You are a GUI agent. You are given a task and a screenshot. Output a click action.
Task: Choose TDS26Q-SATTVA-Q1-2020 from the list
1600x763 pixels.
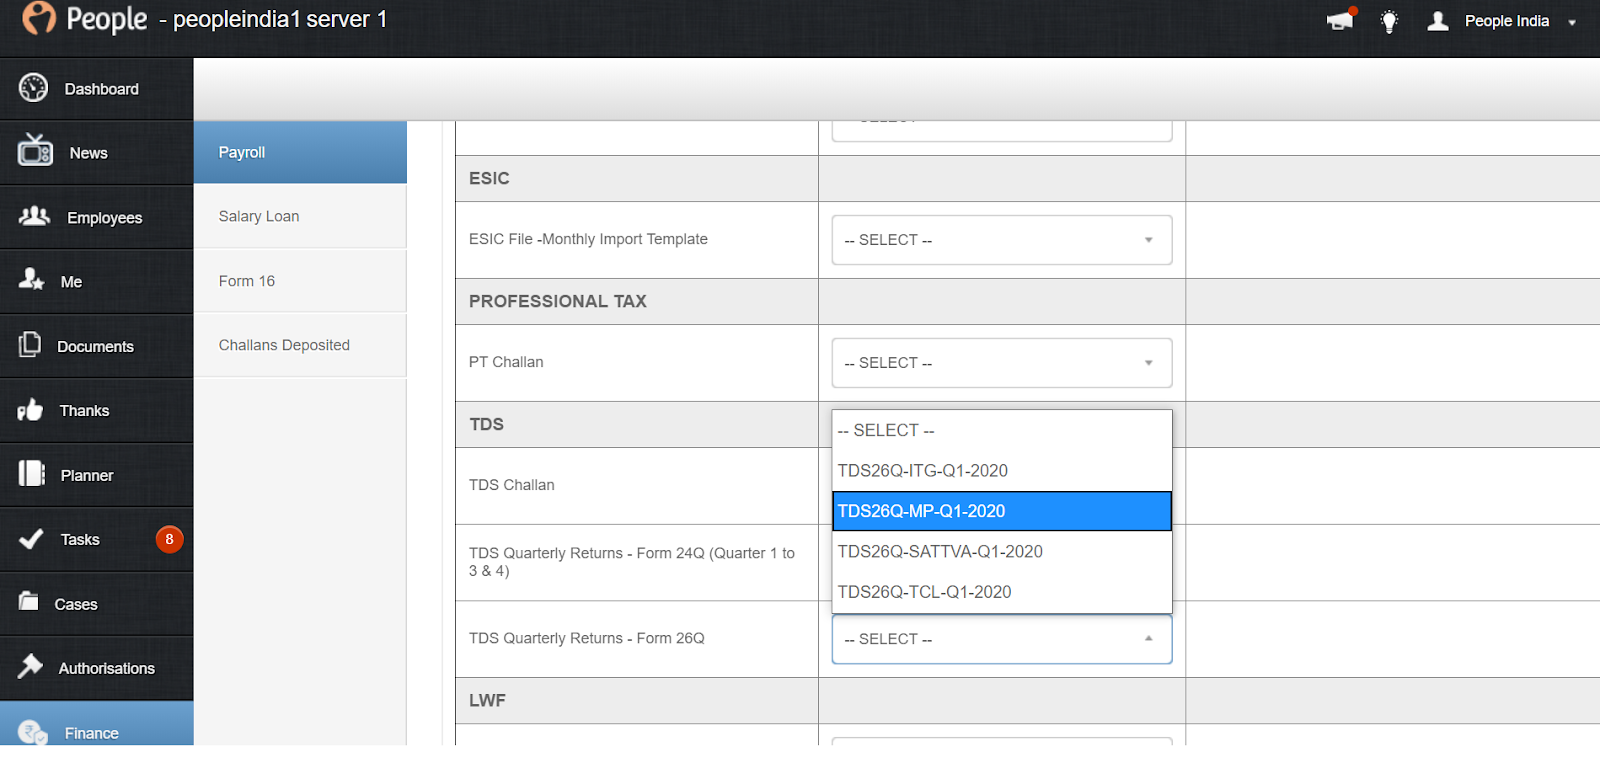[1002, 552]
